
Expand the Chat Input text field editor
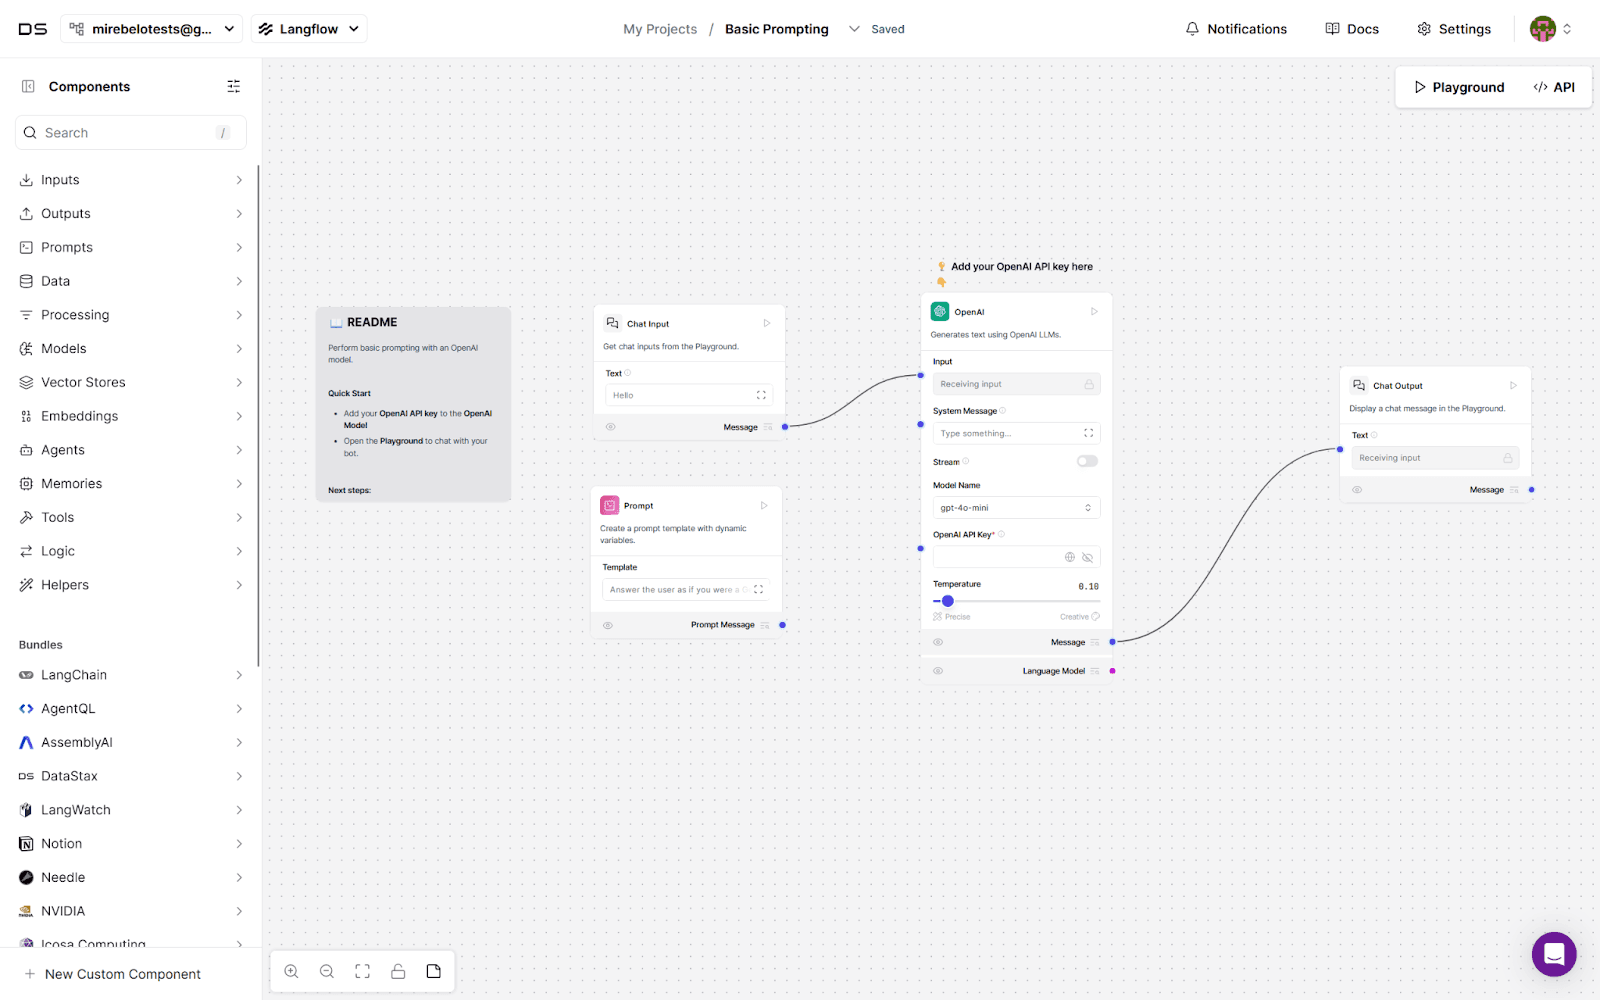(761, 395)
